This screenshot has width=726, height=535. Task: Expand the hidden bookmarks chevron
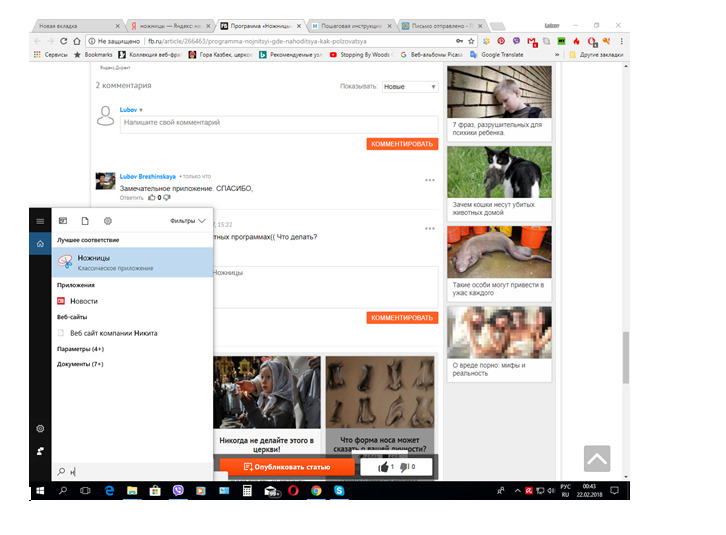557,55
